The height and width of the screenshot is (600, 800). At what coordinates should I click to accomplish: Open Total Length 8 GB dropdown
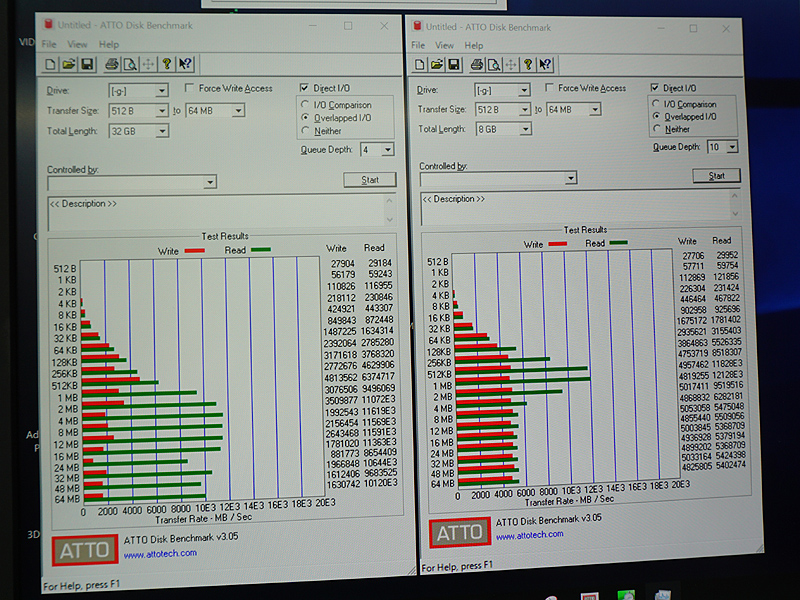pyautogui.click(x=525, y=129)
